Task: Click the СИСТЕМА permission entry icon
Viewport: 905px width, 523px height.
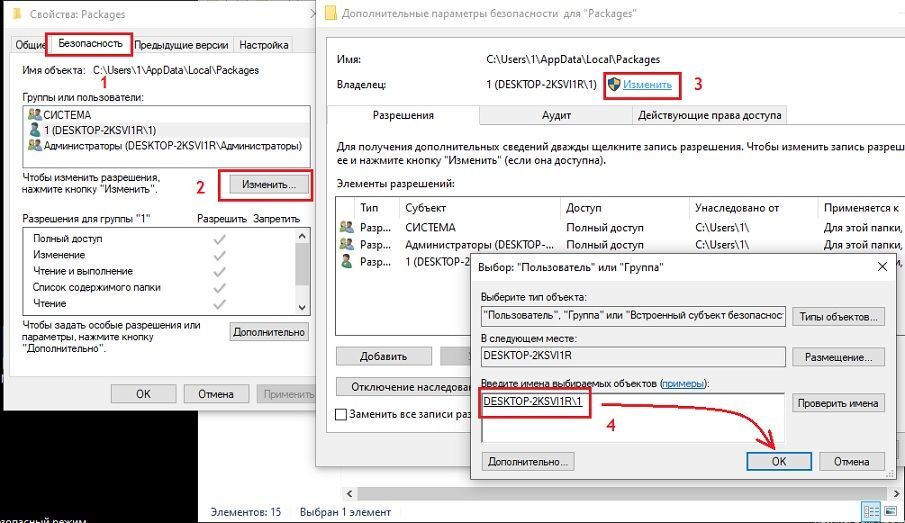Action: [x=347, y=227]
